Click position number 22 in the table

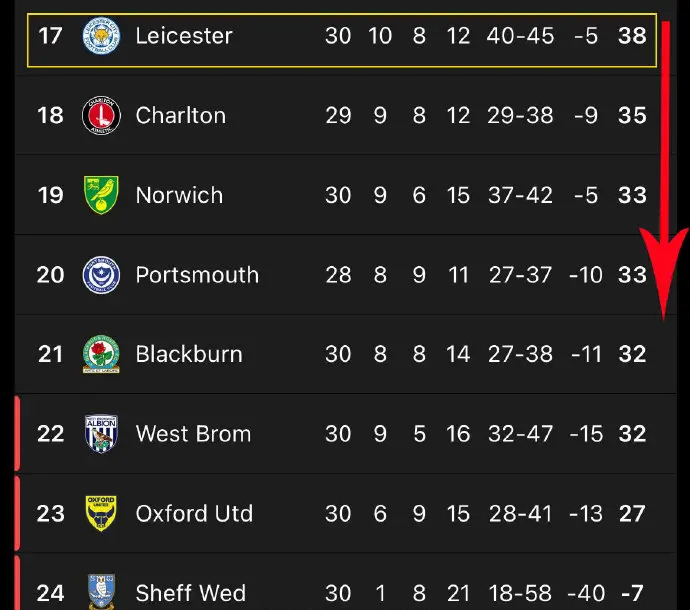(50, 434)
